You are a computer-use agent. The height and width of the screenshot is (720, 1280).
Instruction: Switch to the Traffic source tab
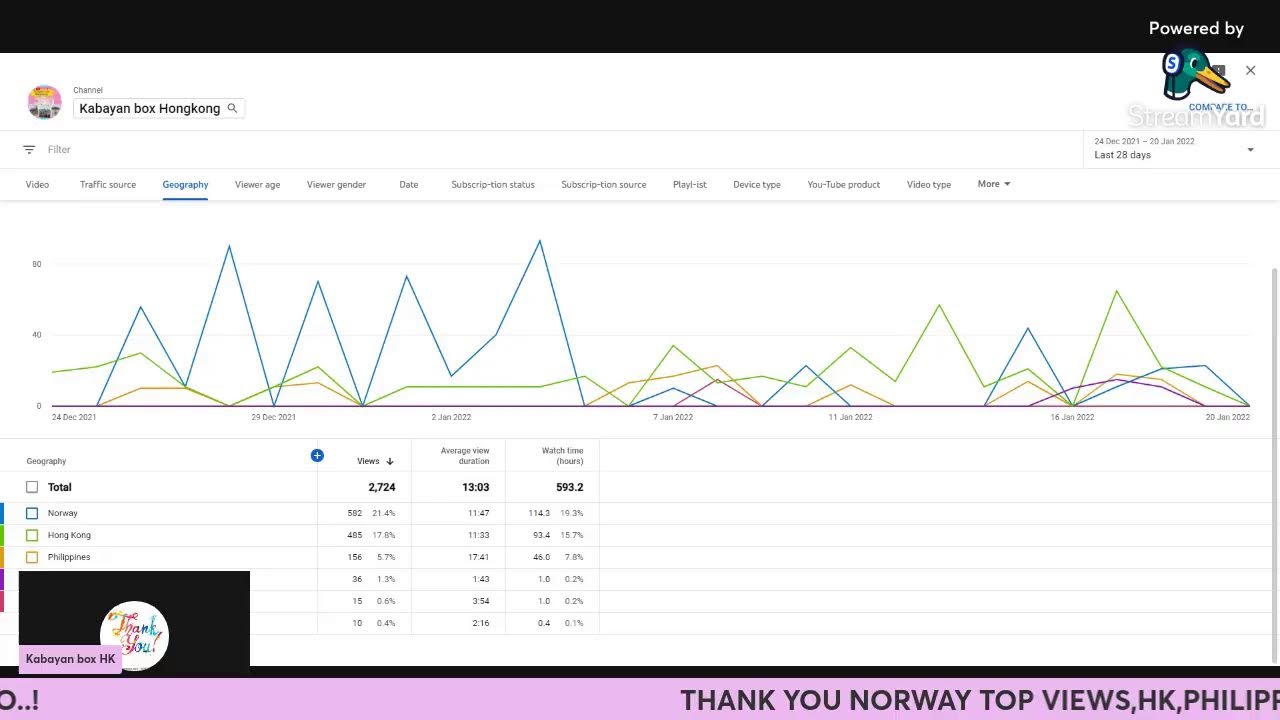coord(108,185)
